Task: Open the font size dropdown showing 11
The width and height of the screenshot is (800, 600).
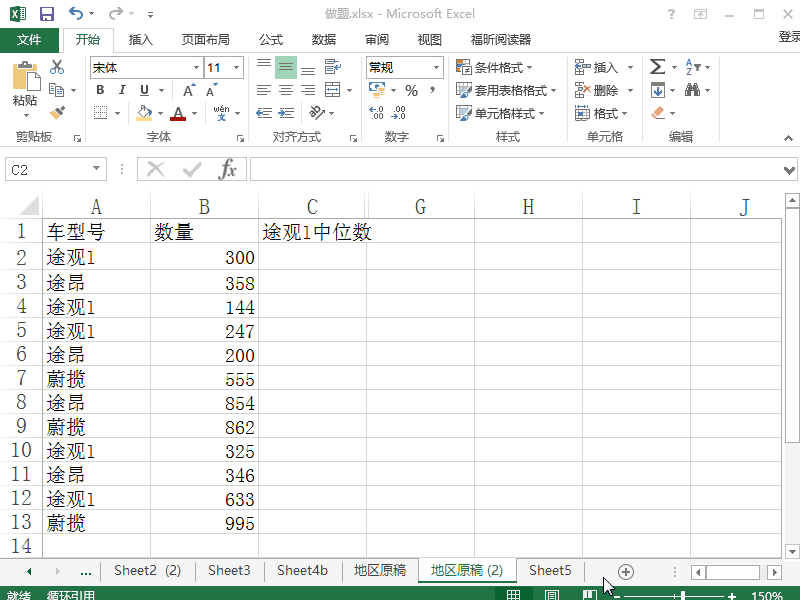Action: click(236, 67)
